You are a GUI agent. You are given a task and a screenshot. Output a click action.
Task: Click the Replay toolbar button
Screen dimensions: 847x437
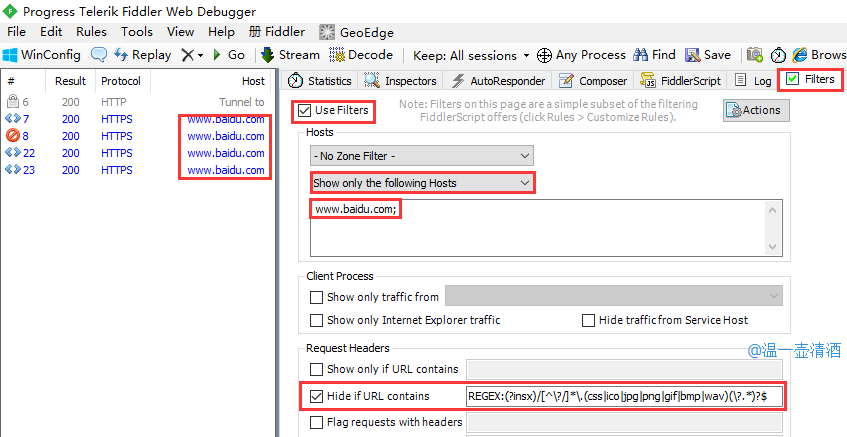142,55
